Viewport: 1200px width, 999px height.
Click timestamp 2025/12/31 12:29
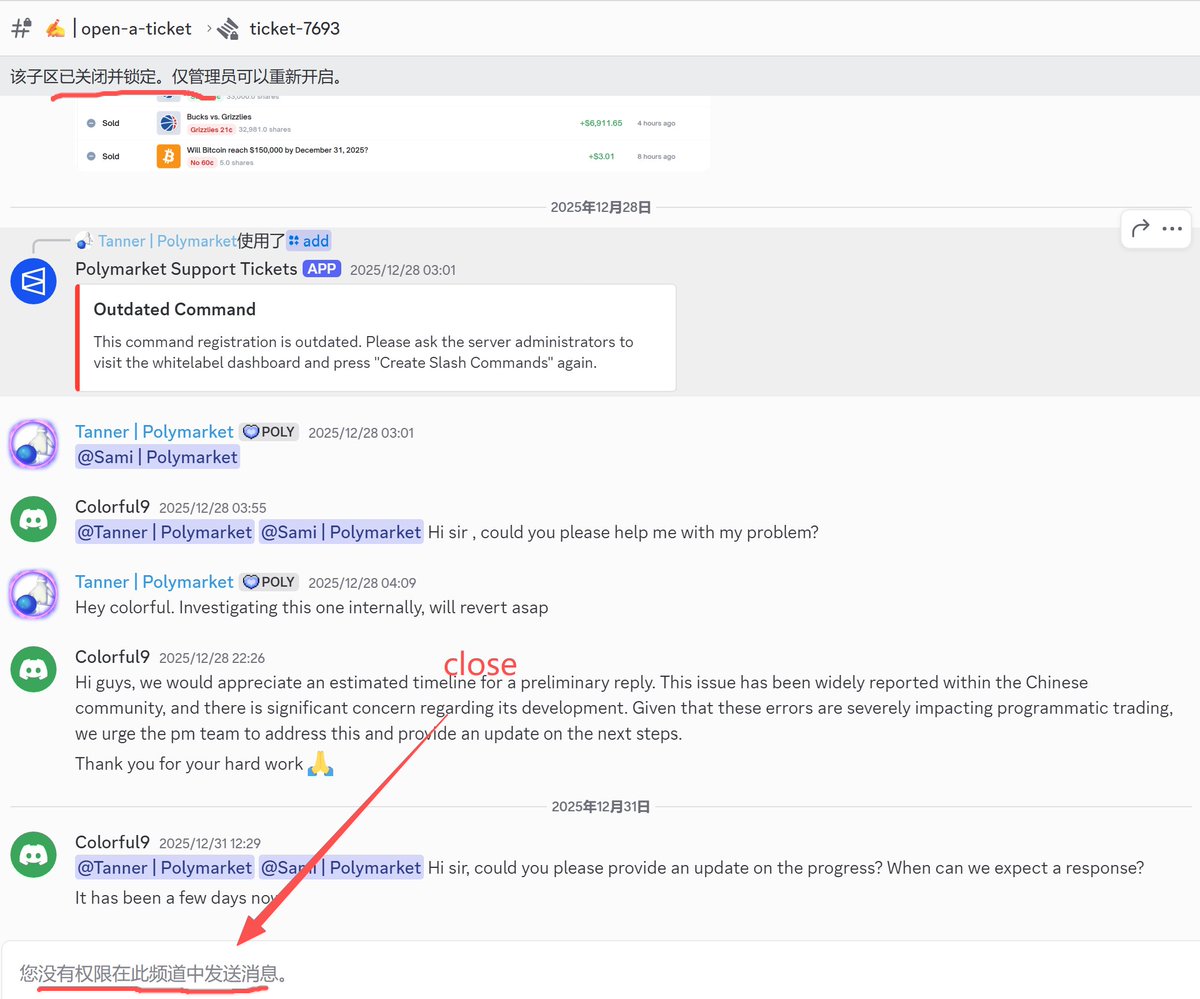210,843
